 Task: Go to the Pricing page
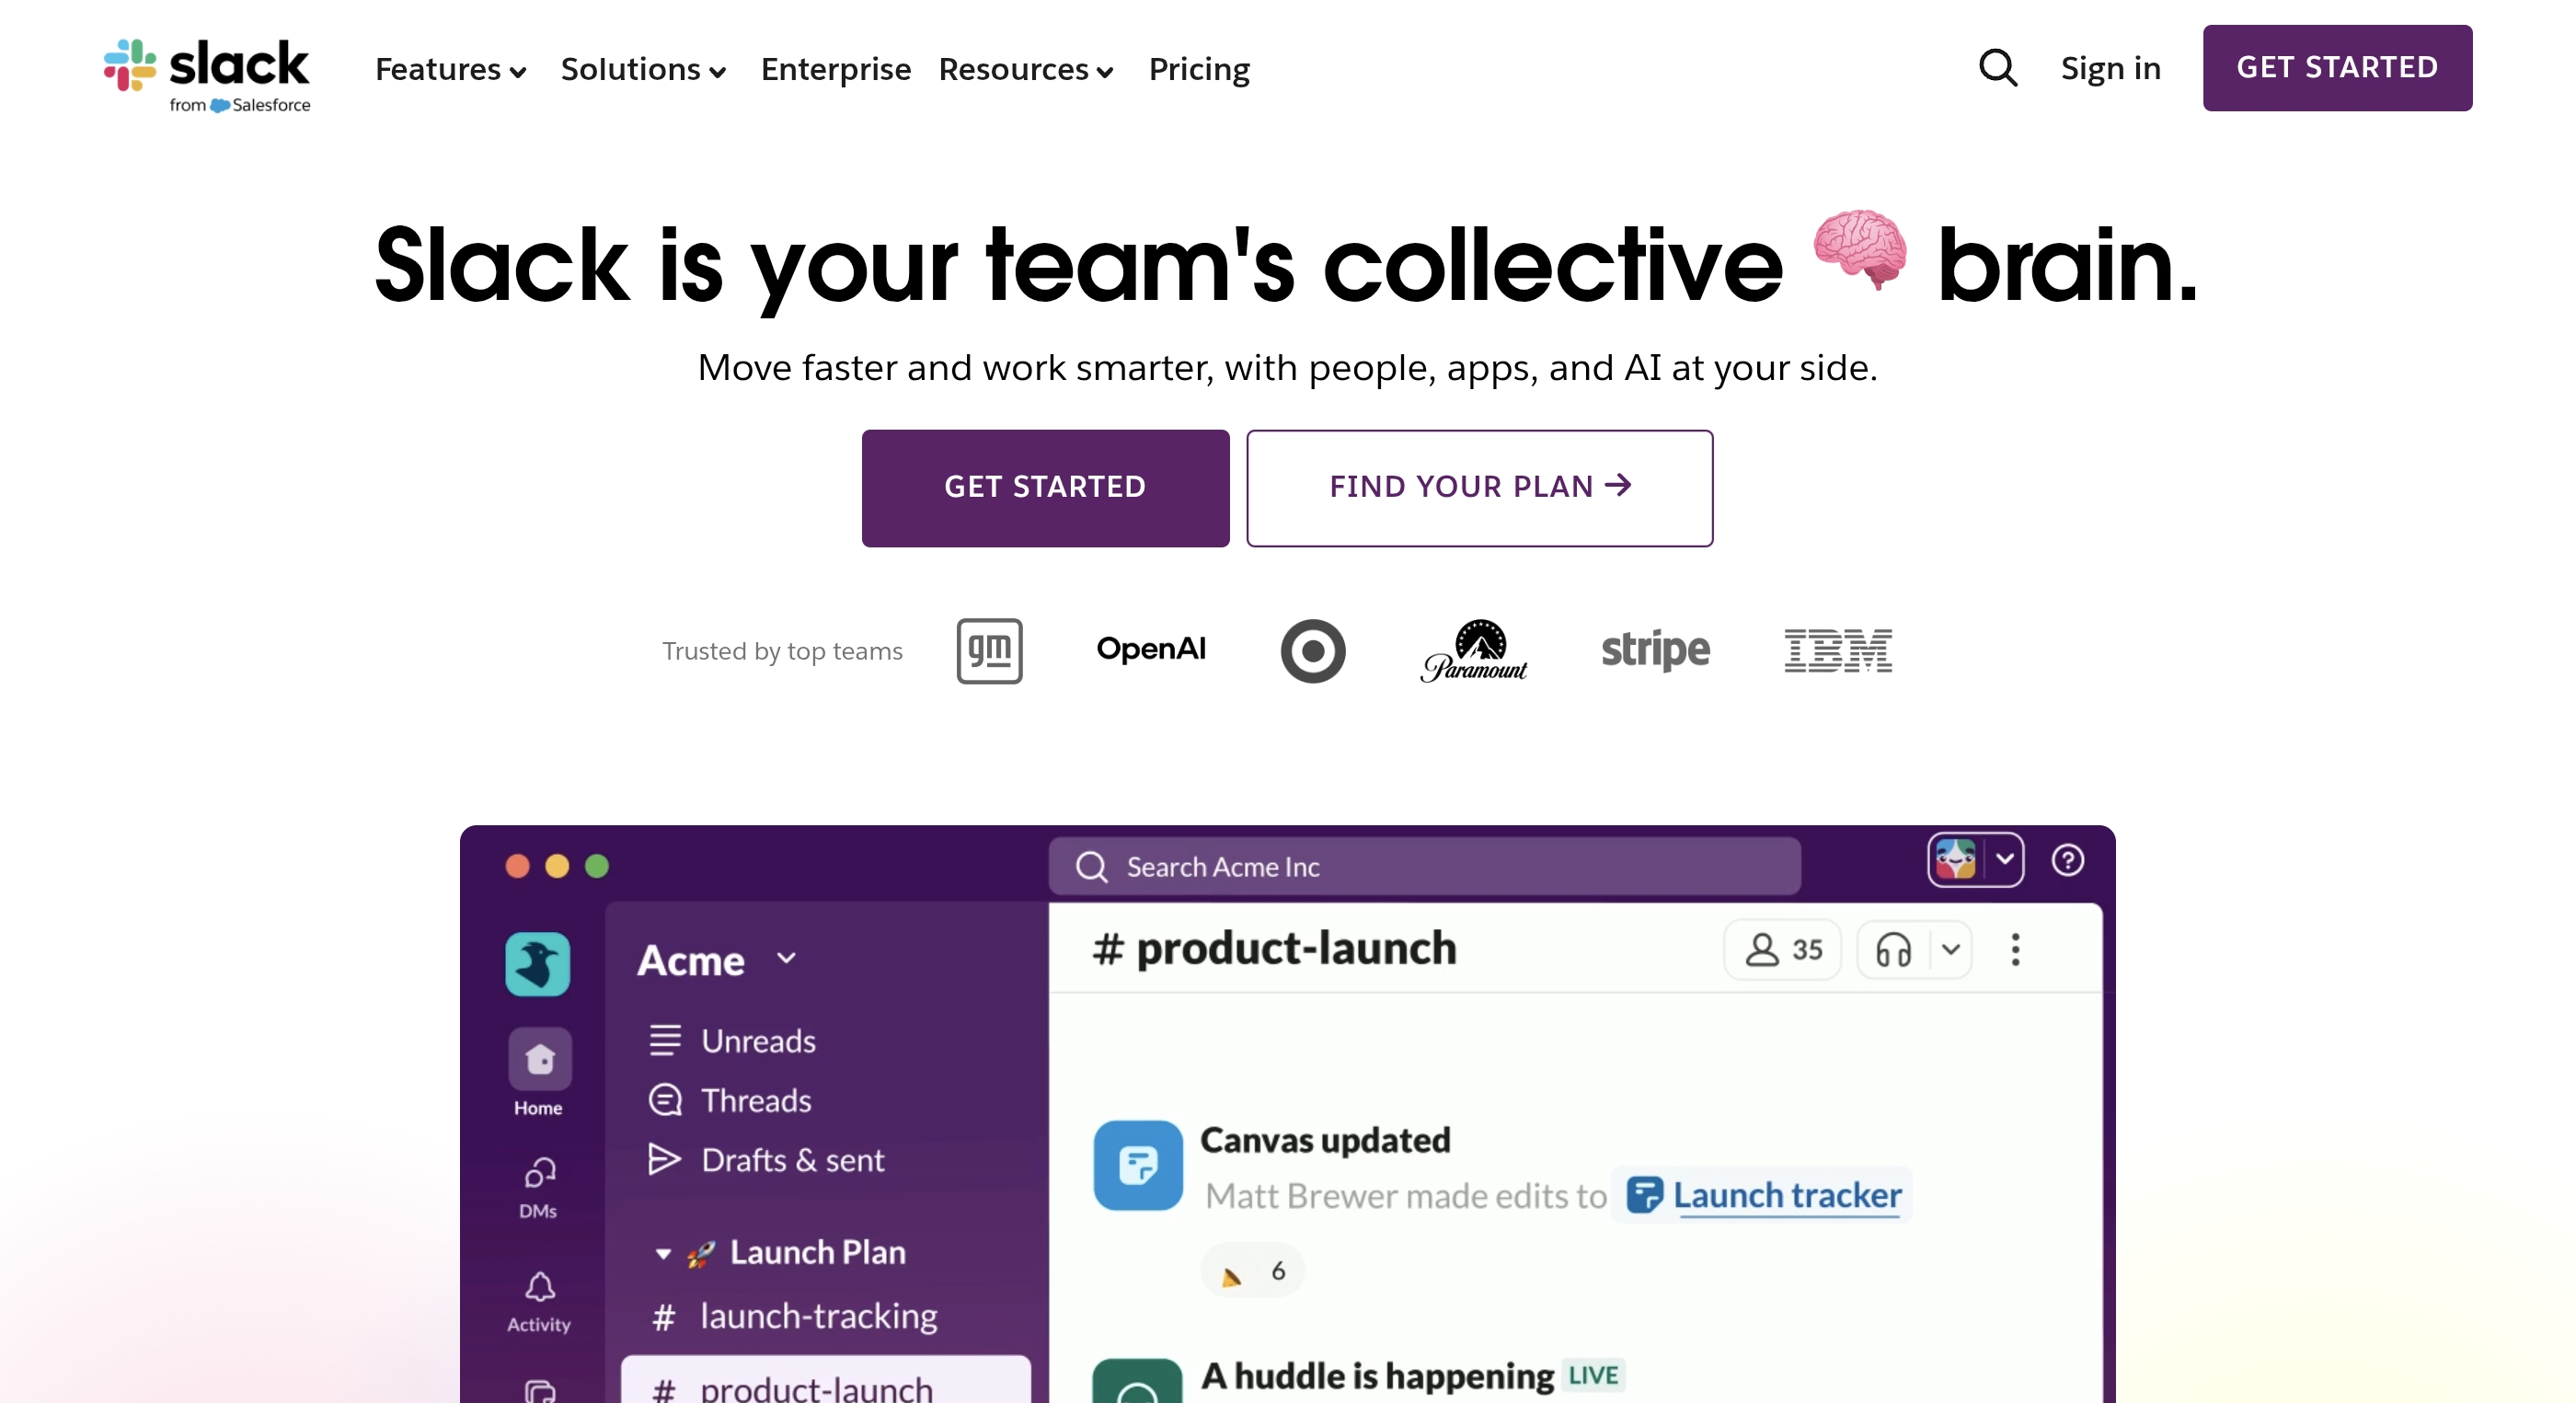[1199, 70]
